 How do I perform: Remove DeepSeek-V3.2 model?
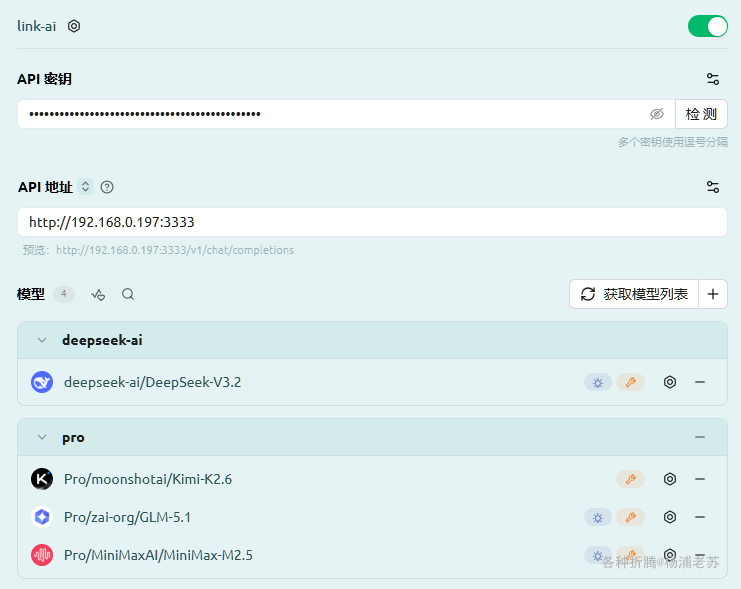(x=700, y=382)
